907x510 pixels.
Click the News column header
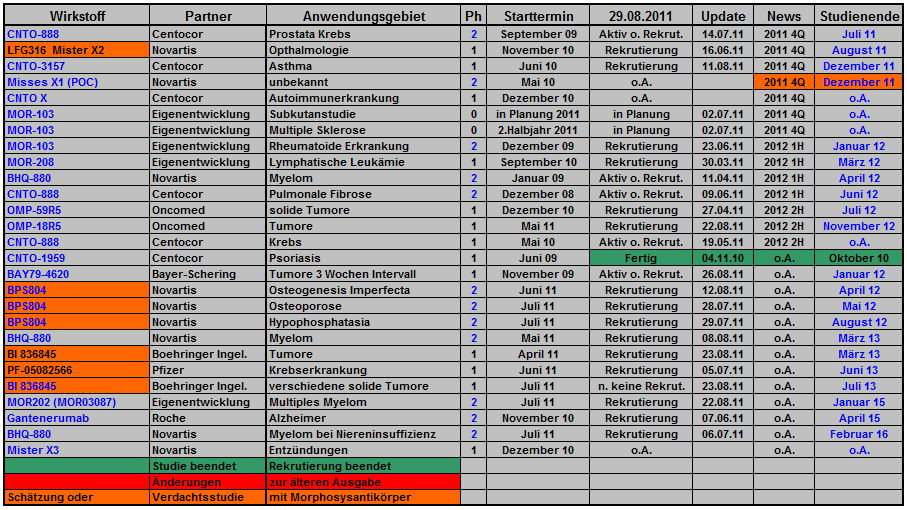pyautogui.click(x=784, y=16)
